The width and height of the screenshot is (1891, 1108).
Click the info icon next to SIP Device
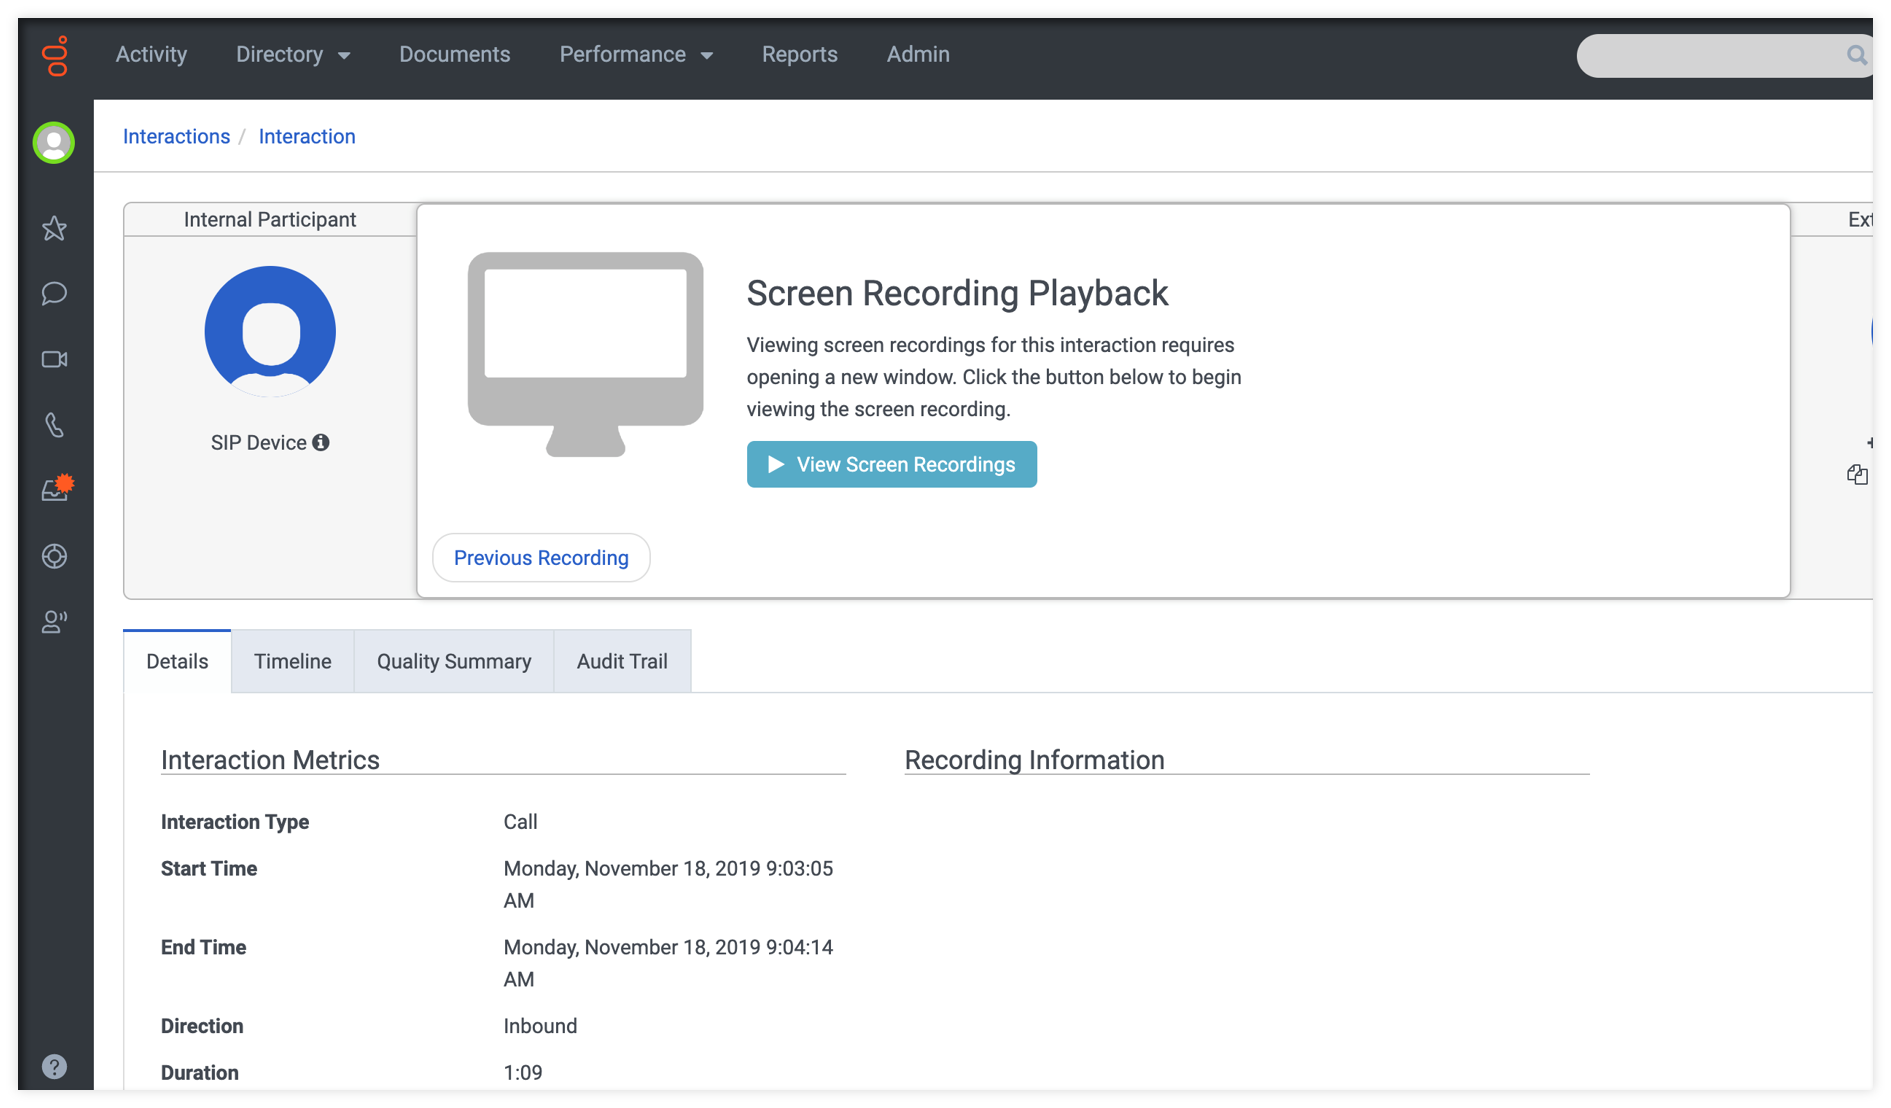tap(320, 442)
